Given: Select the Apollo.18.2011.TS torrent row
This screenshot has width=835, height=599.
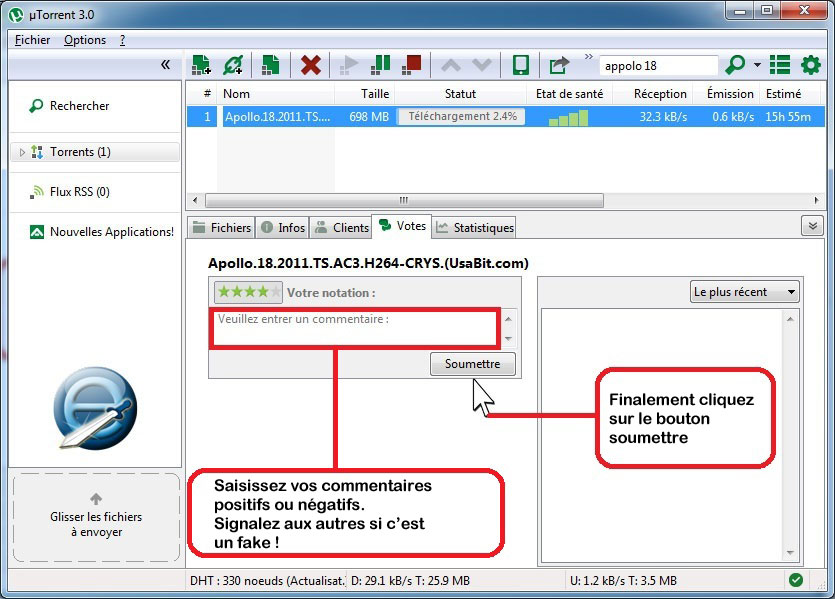Looking at the screenshot, I should click(505, 117).
